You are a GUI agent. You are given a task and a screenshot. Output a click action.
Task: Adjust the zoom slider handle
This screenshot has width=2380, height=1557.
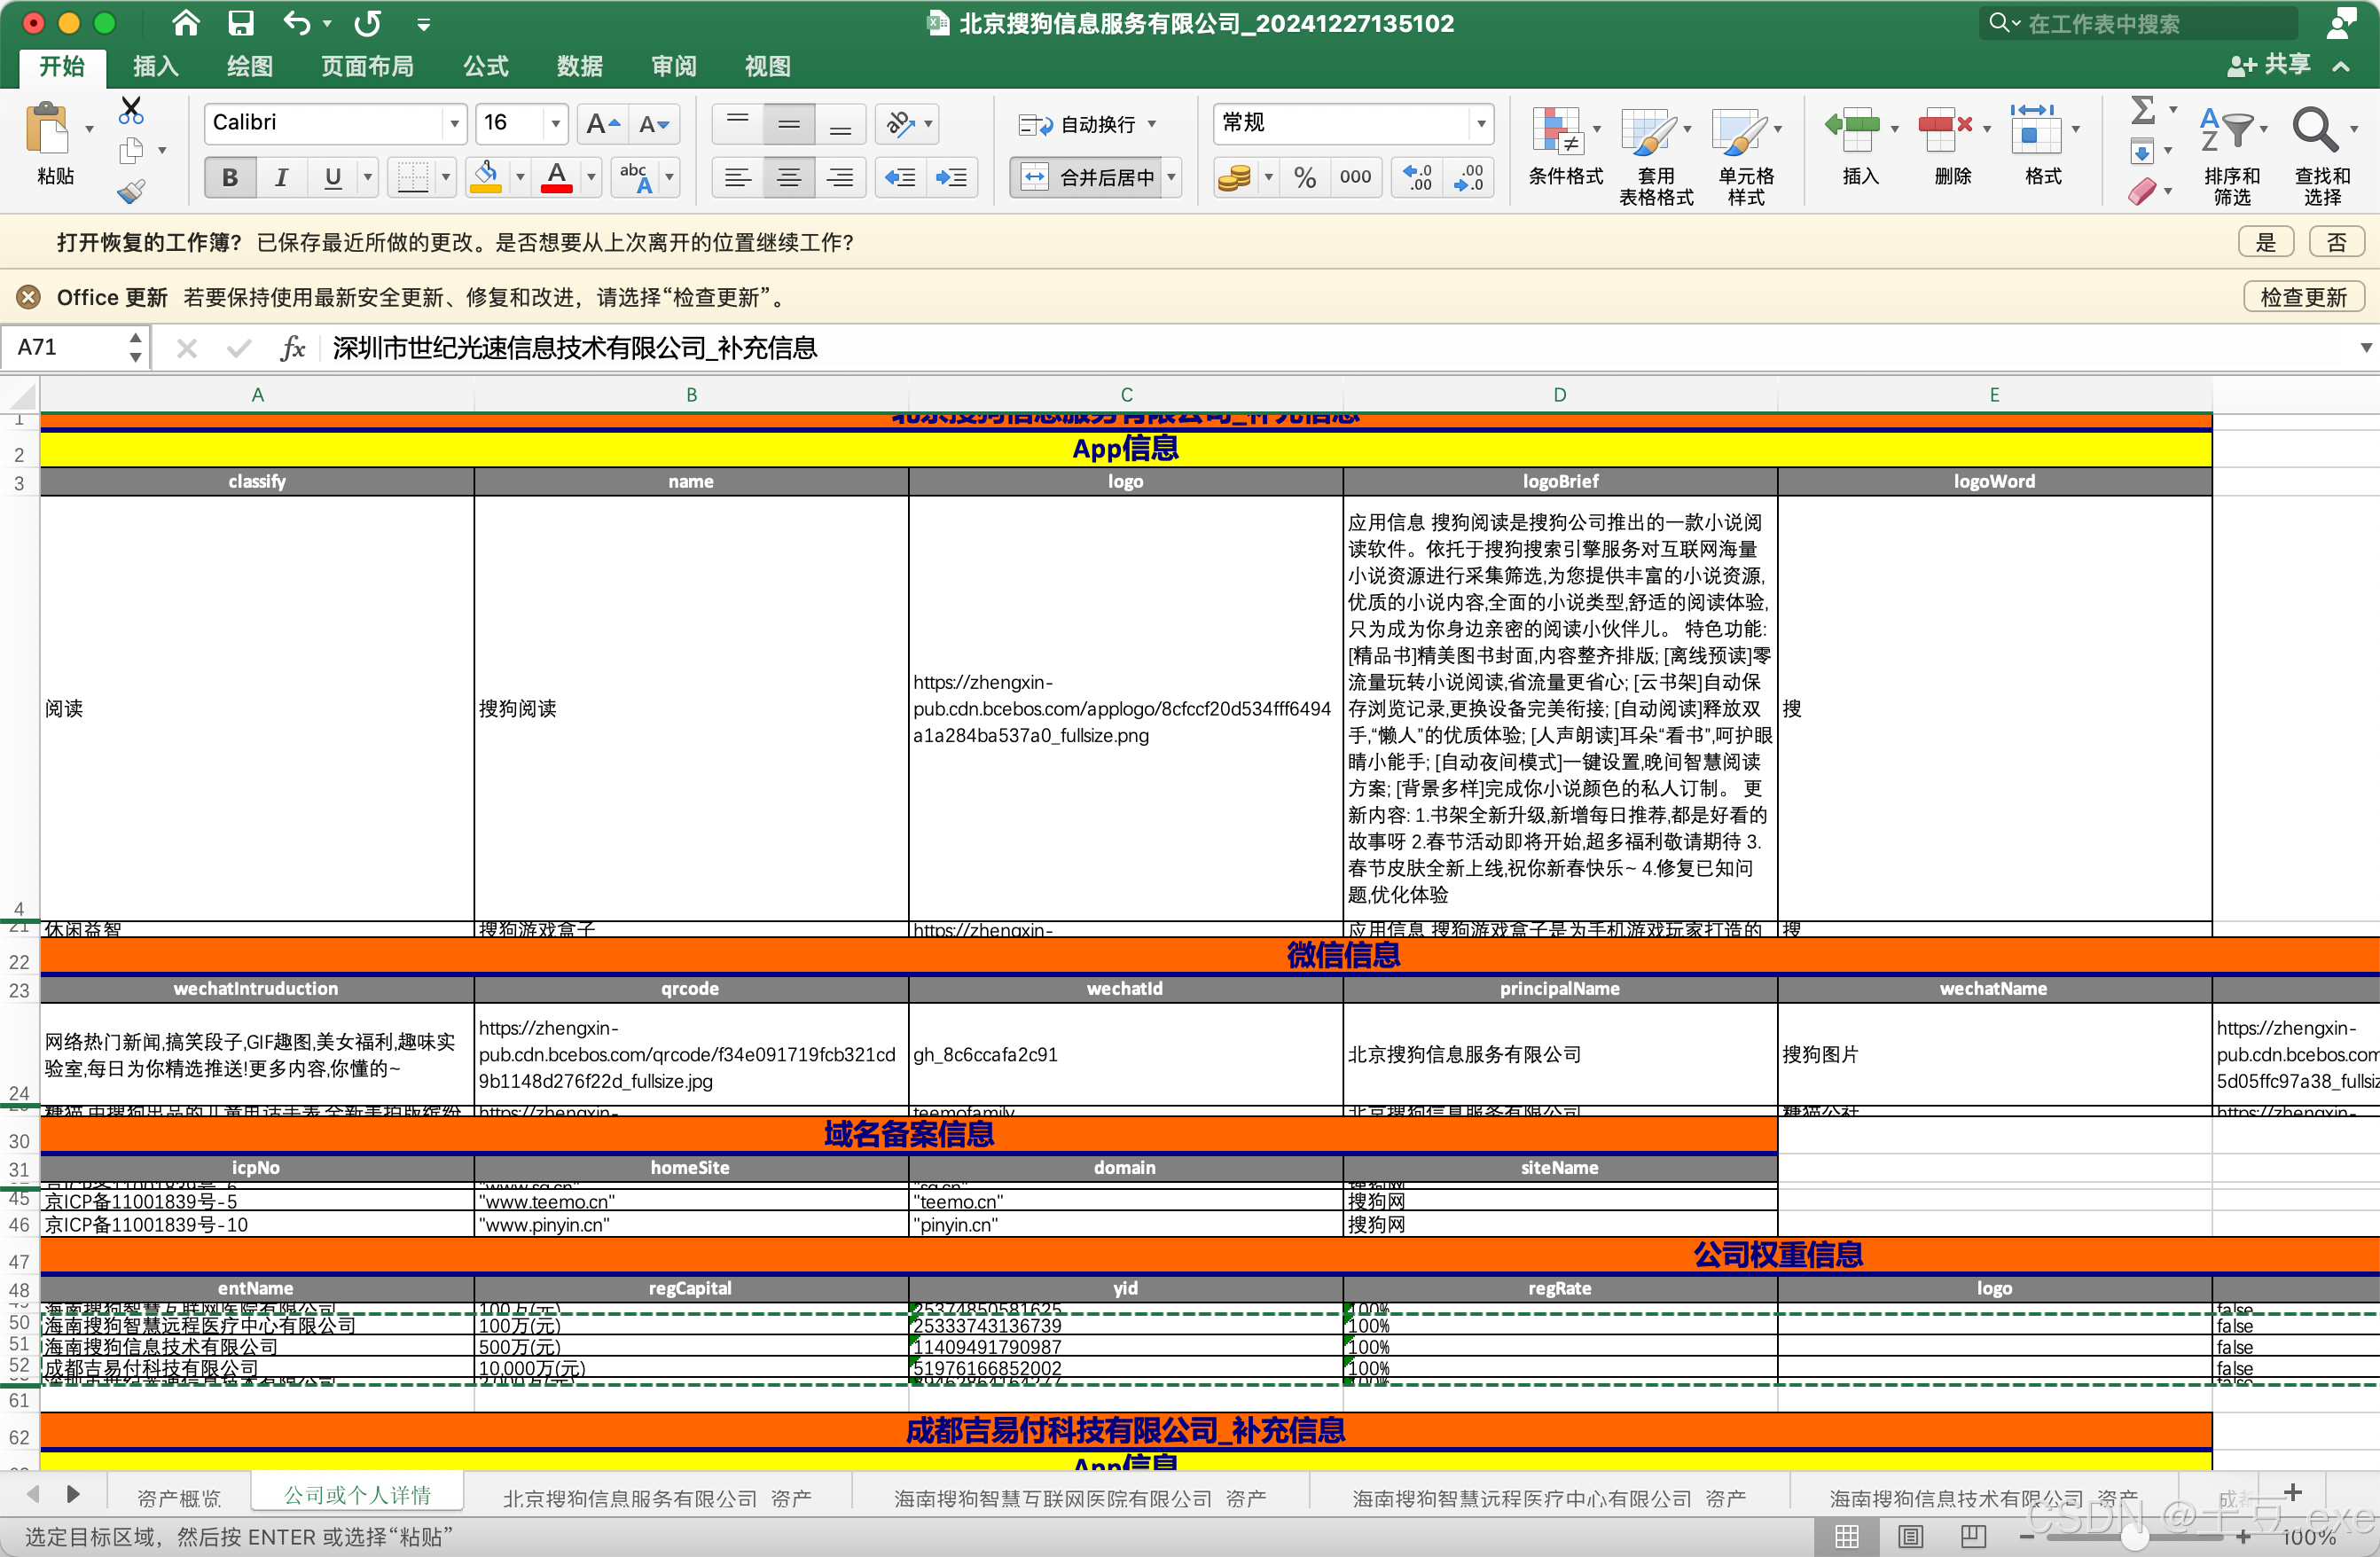(x=2134, y=1537)
